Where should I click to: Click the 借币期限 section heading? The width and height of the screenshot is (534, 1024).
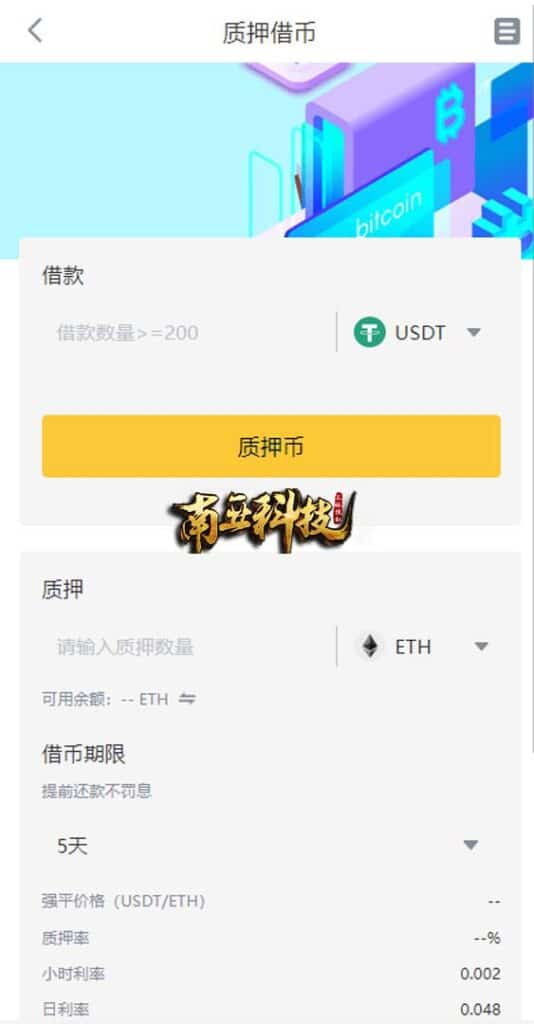84,755
